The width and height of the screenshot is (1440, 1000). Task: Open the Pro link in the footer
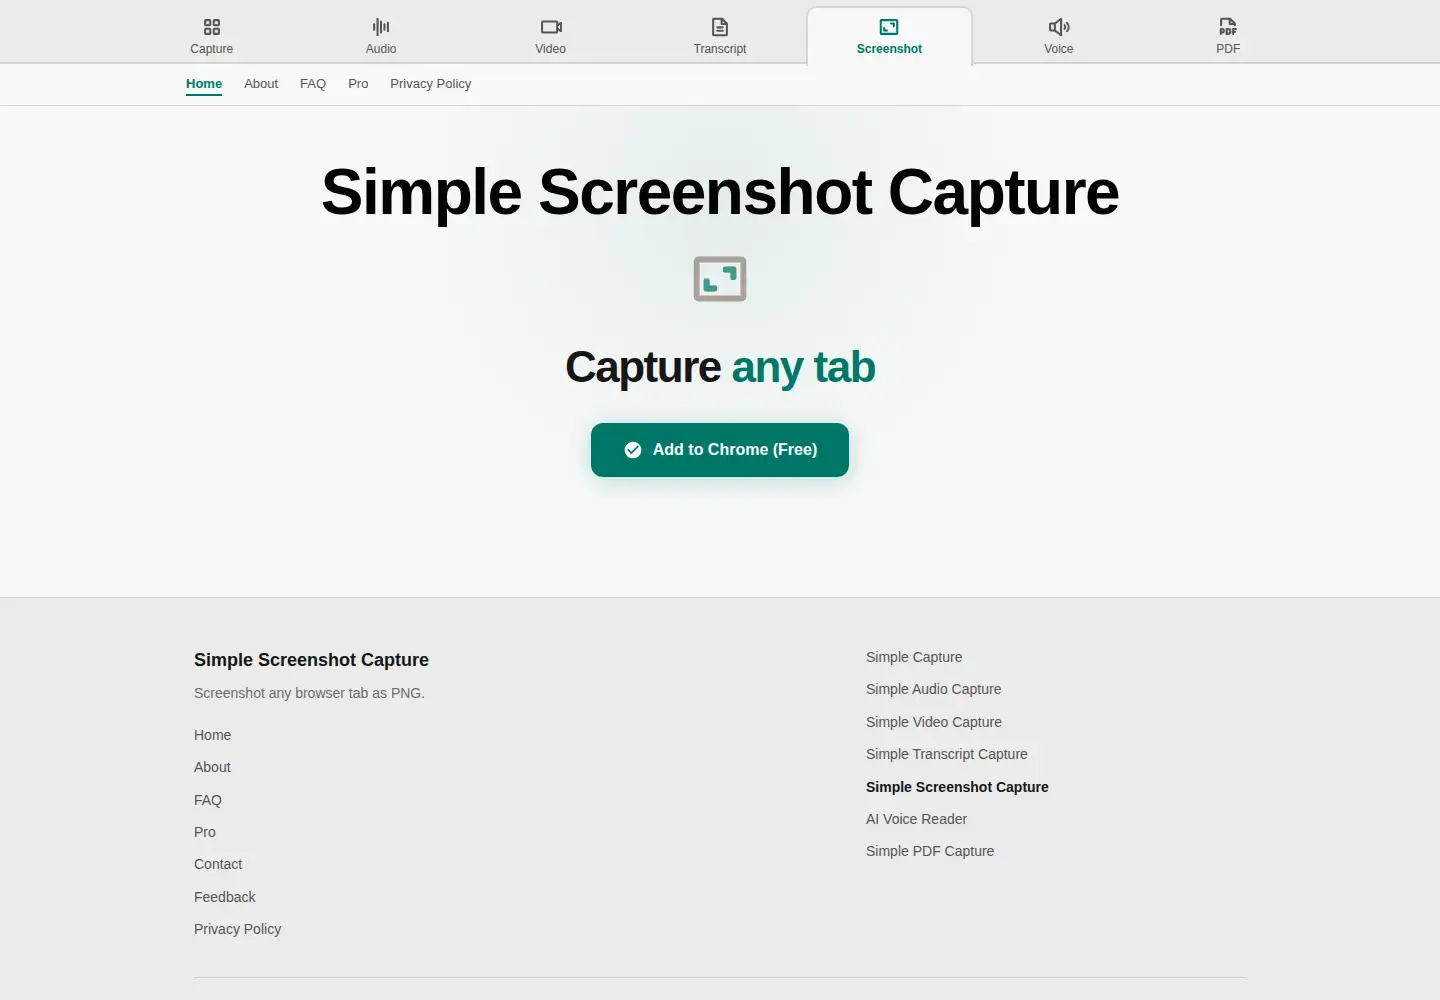tap(205, 832)
